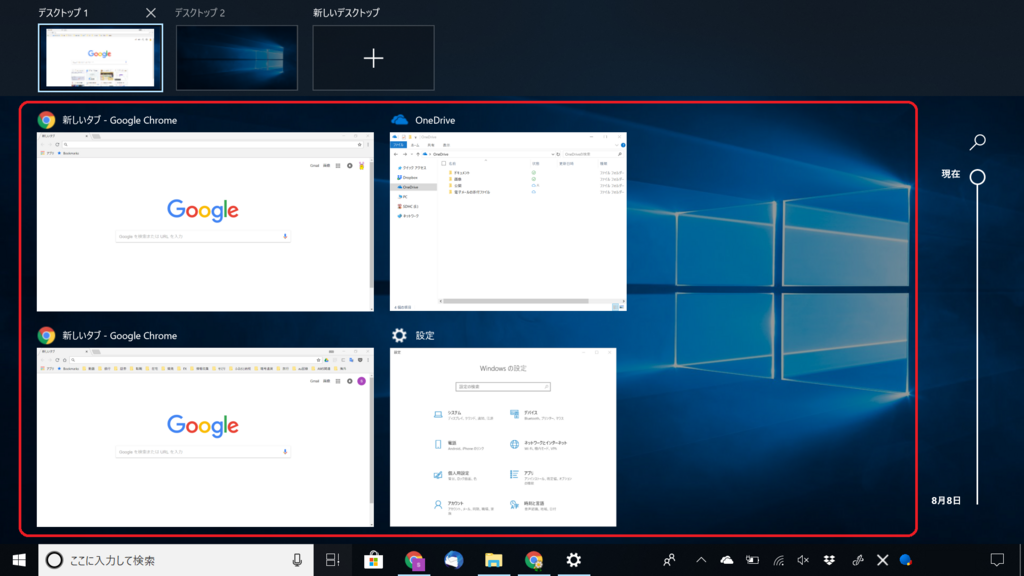Open Settings gear on the taskbar
Viewport: 1024px width, 576px height.
573,560
